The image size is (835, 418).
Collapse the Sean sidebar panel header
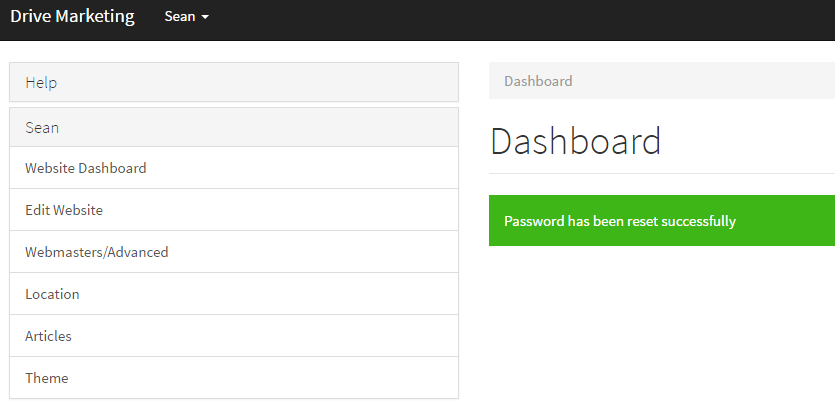tap(234, 127)
